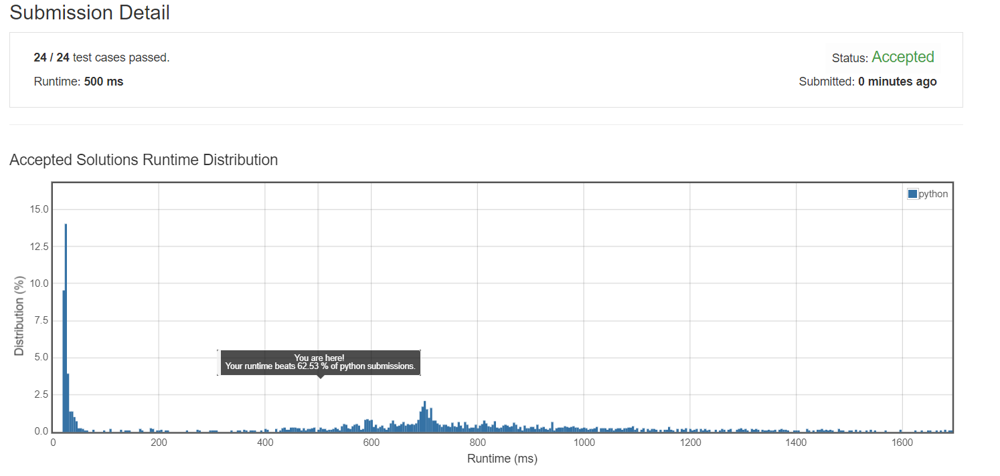Viewport: 1000px width, 476px height.
Task: Click the "You are here!" tooltip box
Action: pyautogui.click(x=319, y=362)
